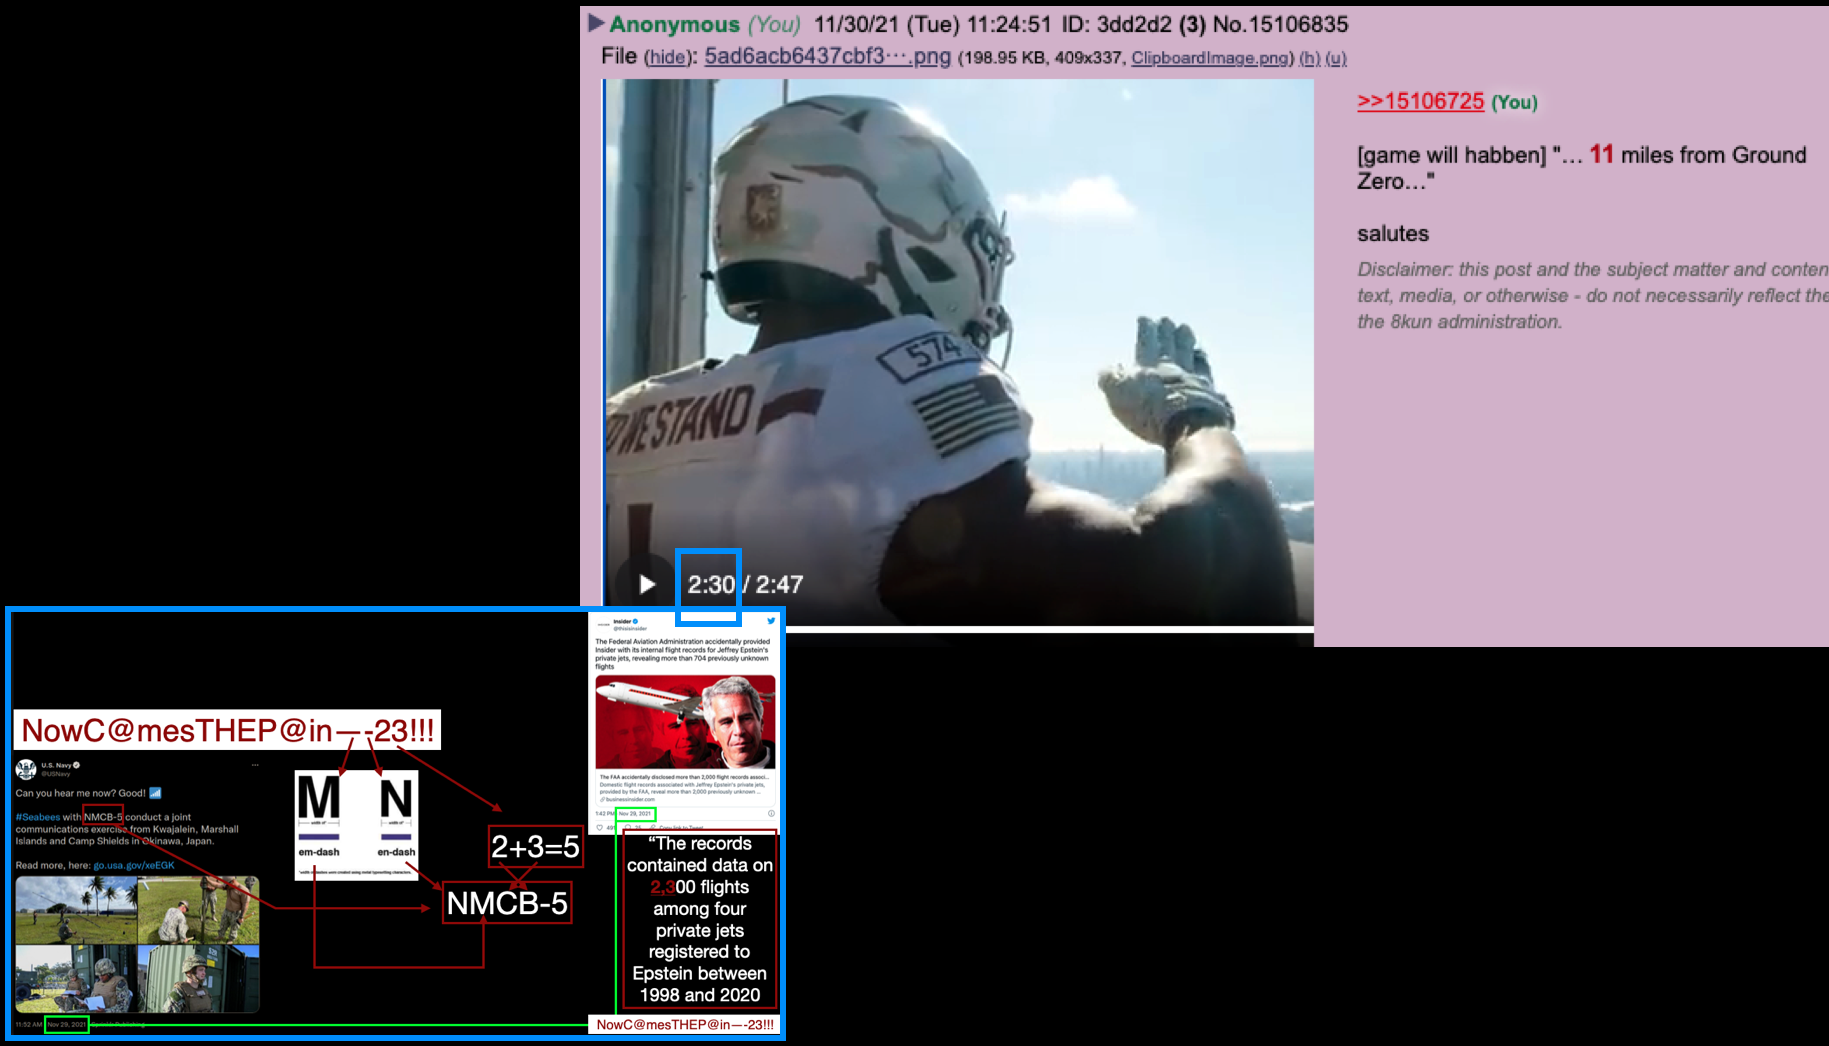Screen dimensions: 1829x1046
Task: Click the (h) link after filename
Action: tap(1309, 58)
